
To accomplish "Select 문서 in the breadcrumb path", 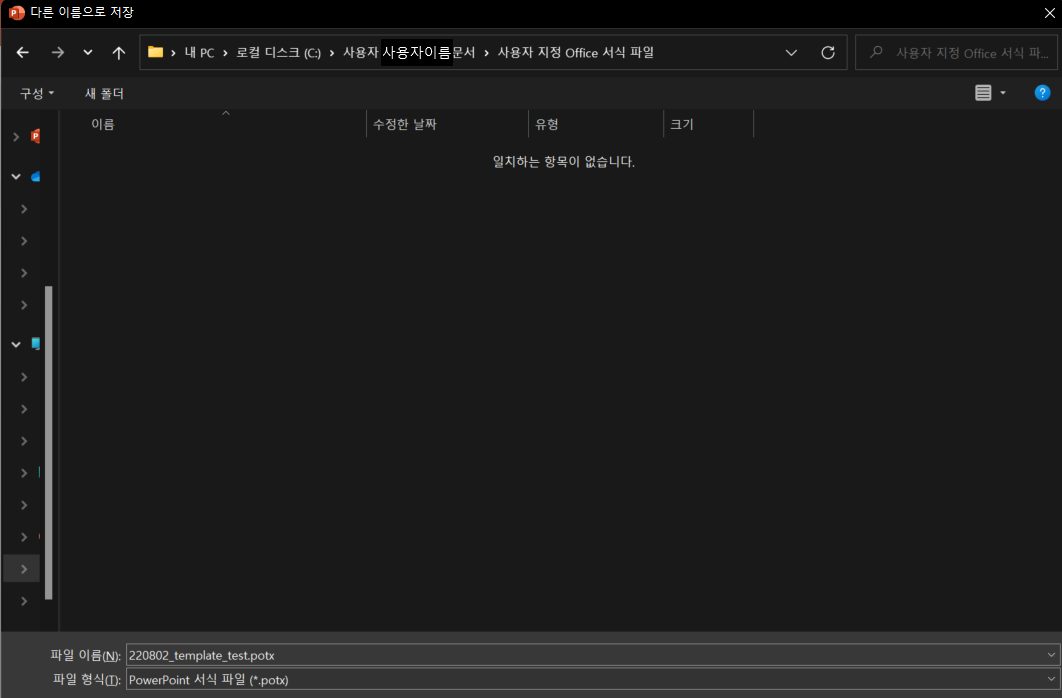I will coord(464,53).
